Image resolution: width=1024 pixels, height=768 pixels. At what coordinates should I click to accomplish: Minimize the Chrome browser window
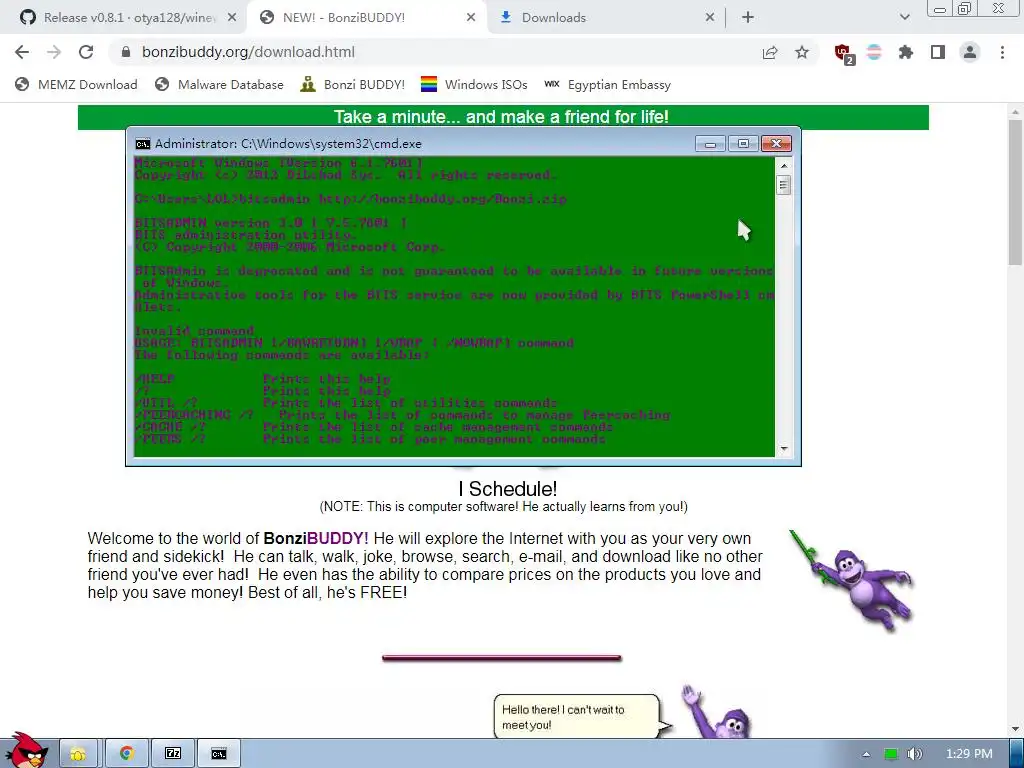(x=940, y=9)
